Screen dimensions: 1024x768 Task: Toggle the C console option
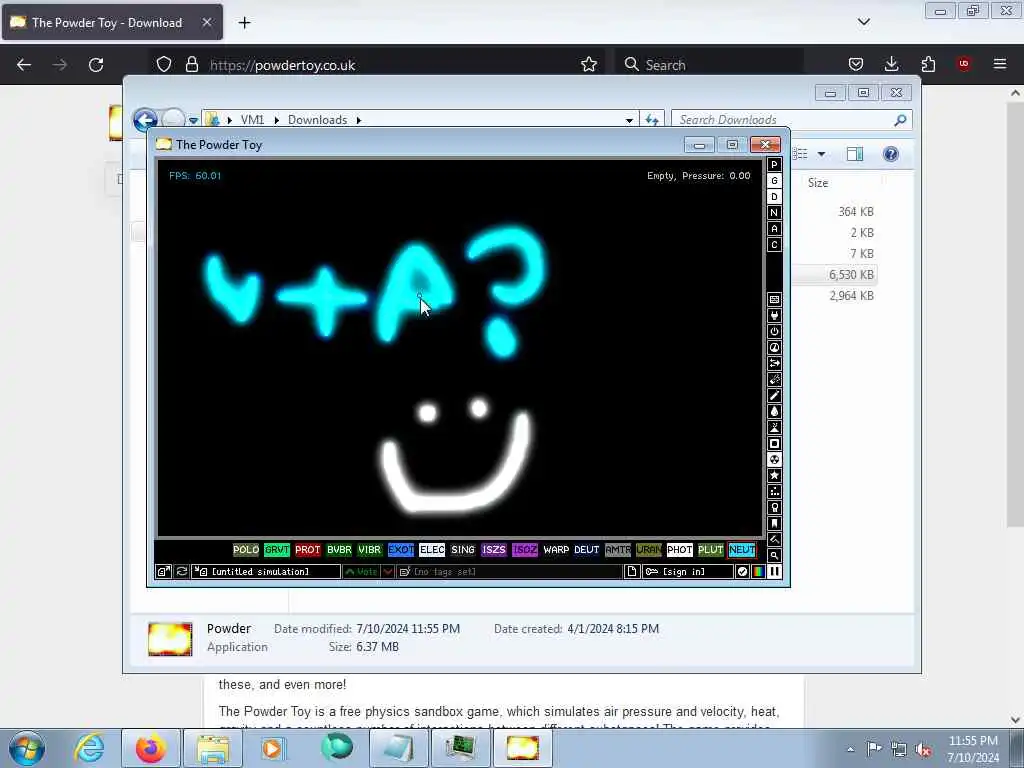(775, 245)
